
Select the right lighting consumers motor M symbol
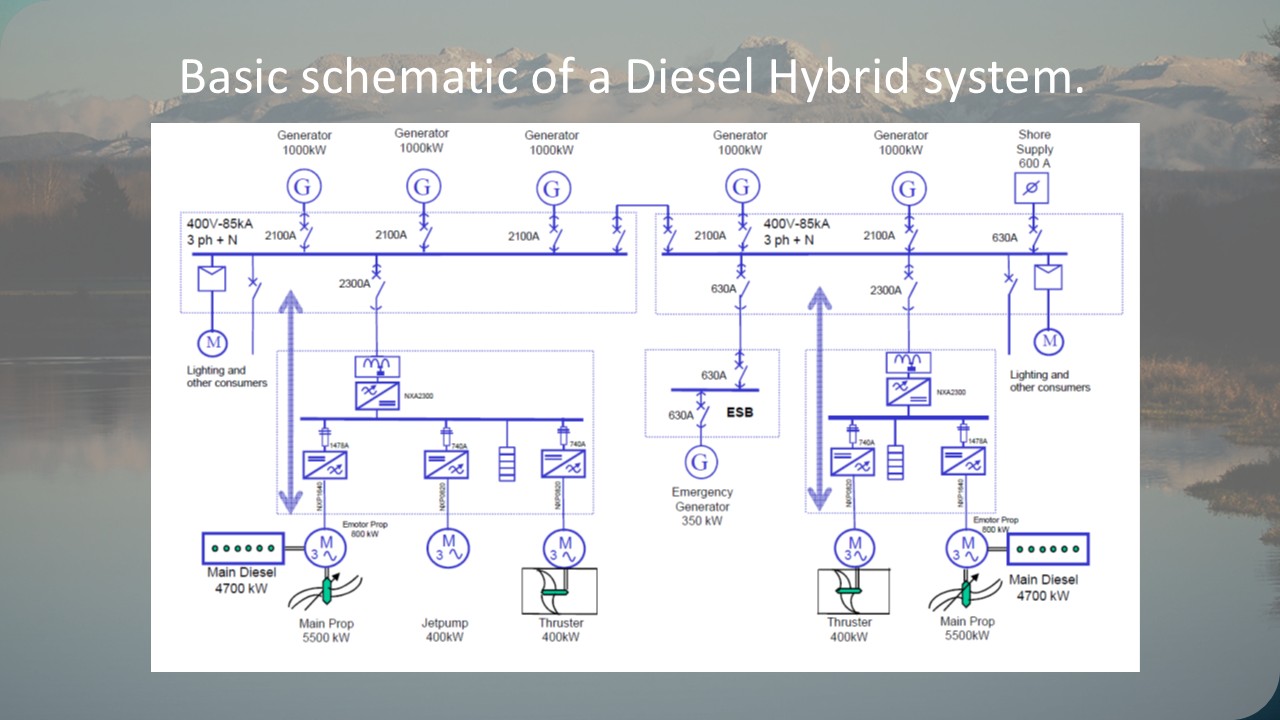click(x=1048, y=342)
